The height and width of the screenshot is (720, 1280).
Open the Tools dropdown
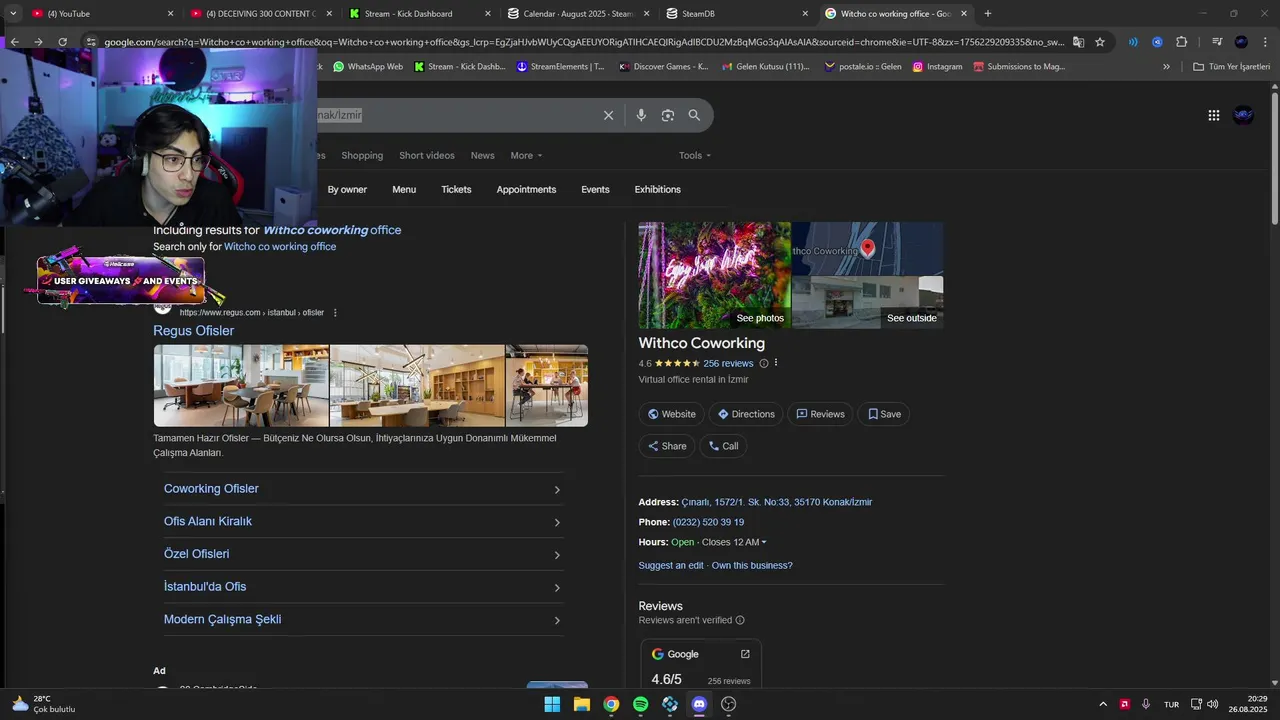pos(695,155)
